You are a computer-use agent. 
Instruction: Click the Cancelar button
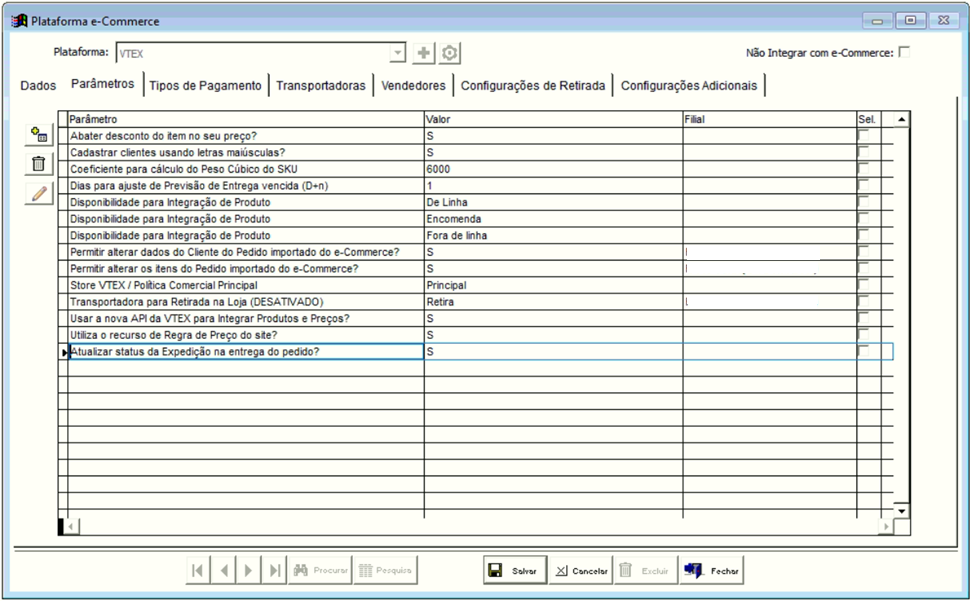(581, 570)
